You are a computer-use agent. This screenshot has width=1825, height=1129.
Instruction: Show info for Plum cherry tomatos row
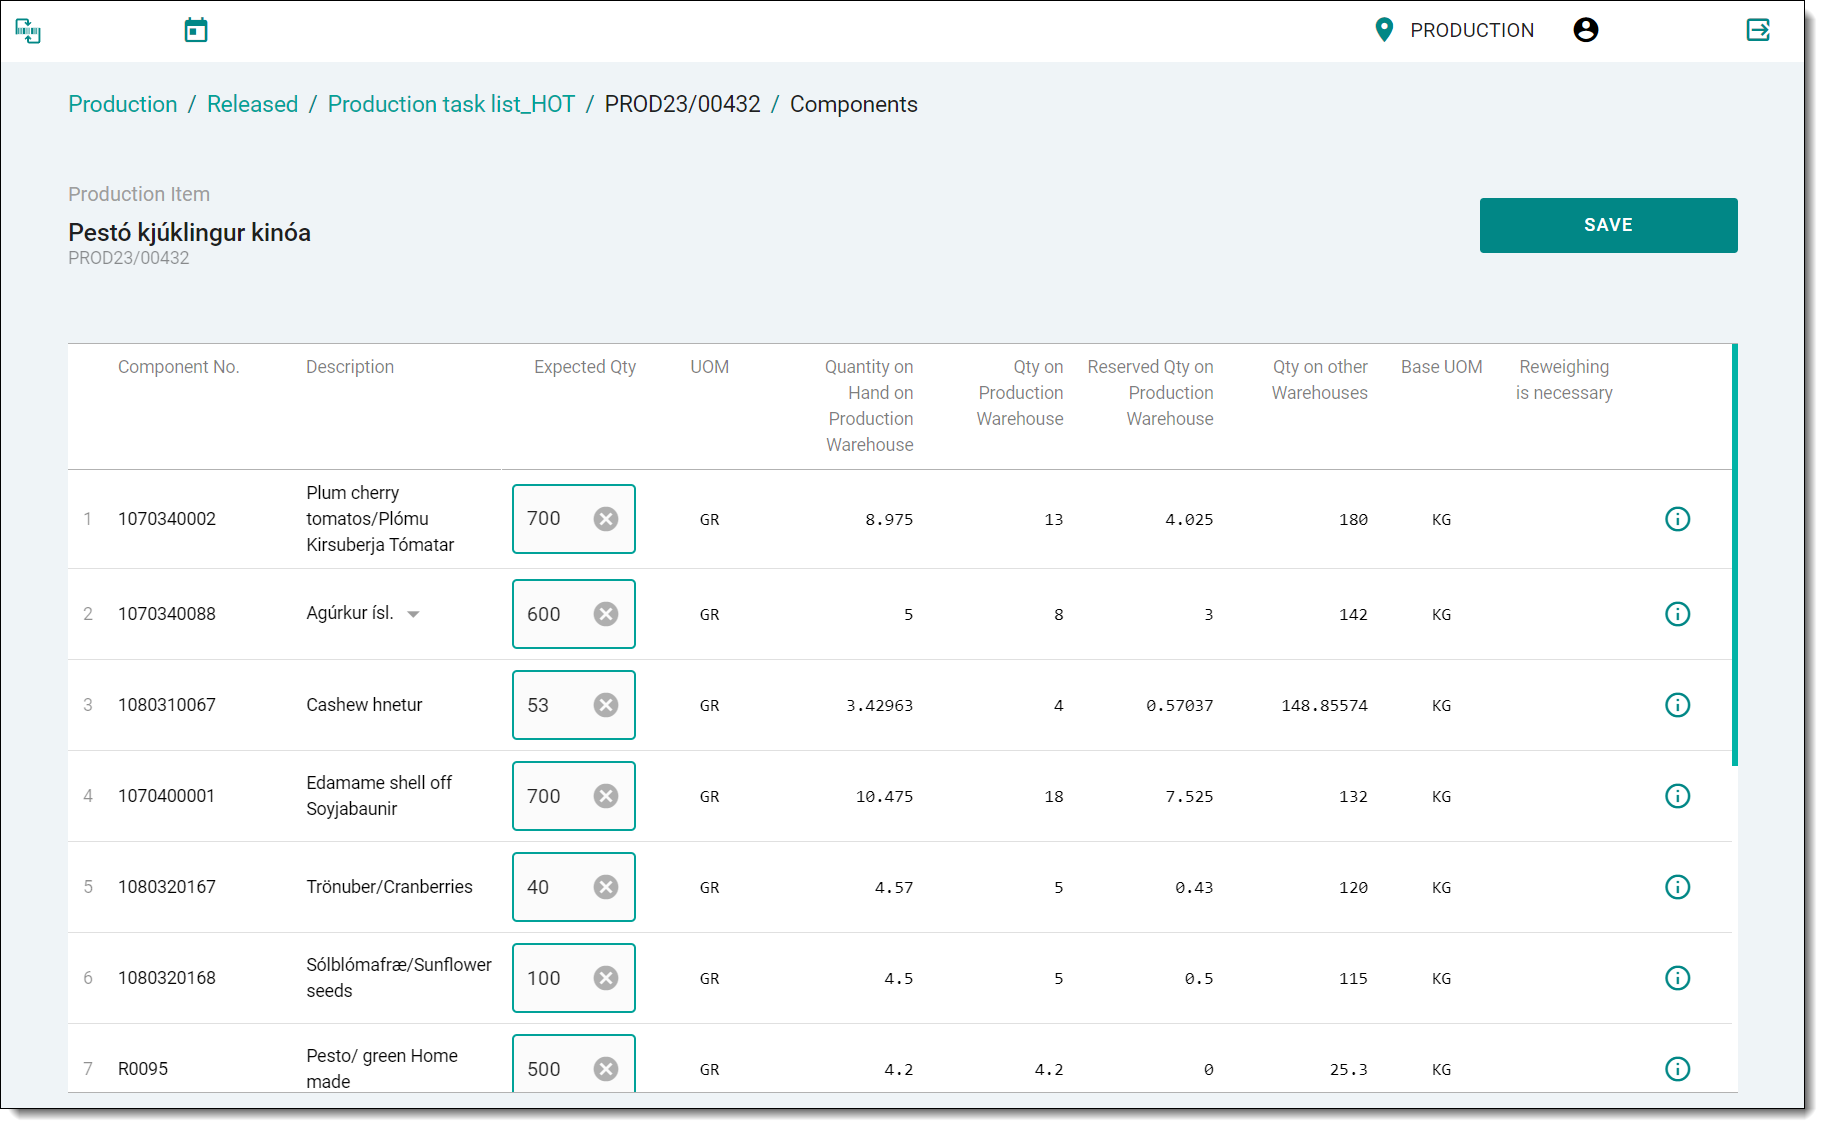[1677, 519]
